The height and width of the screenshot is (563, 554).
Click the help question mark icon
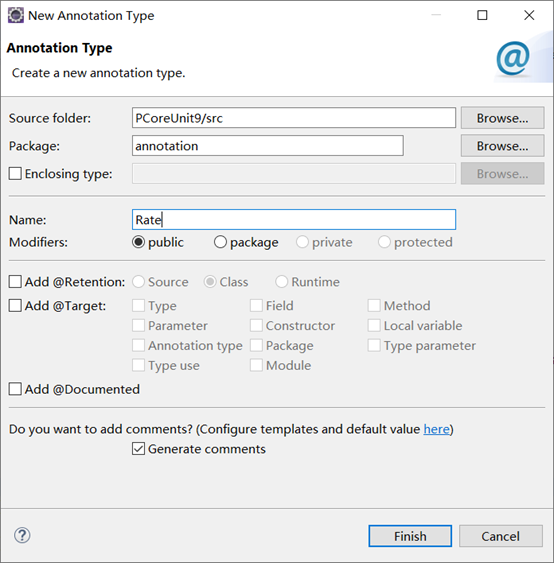tap(22, 535)
